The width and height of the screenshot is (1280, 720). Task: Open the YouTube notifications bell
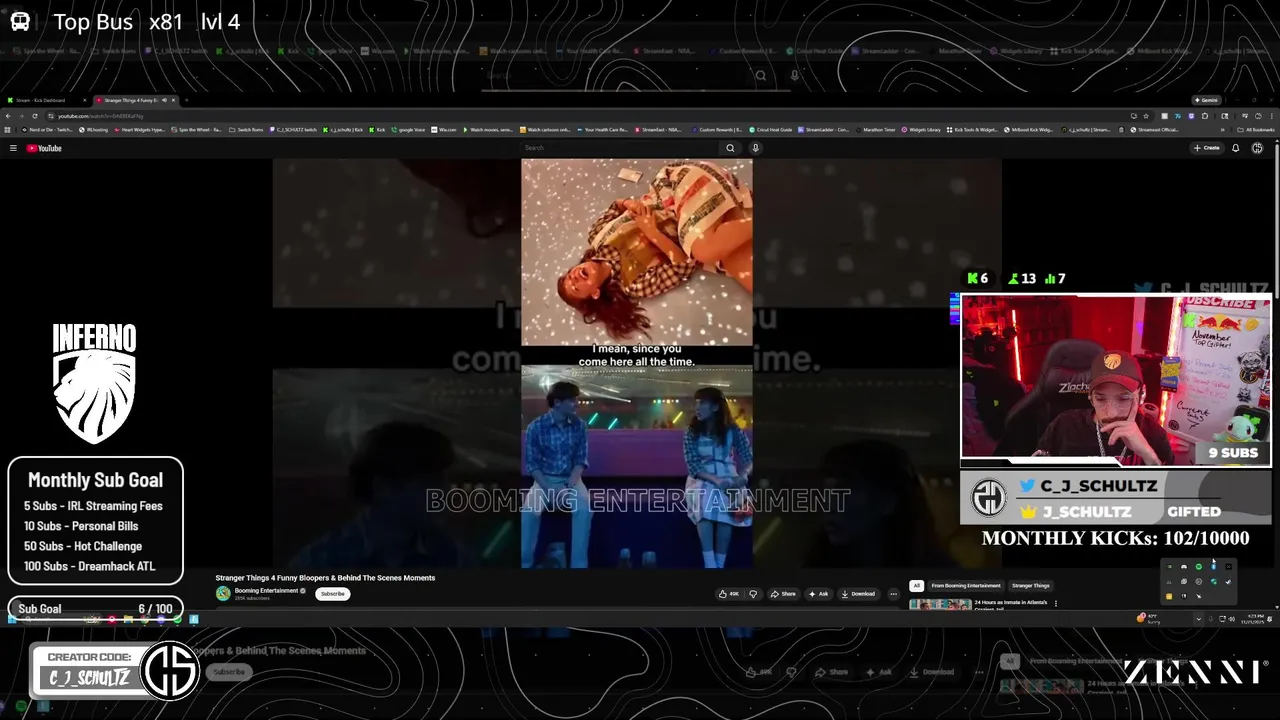[1236, 148]
